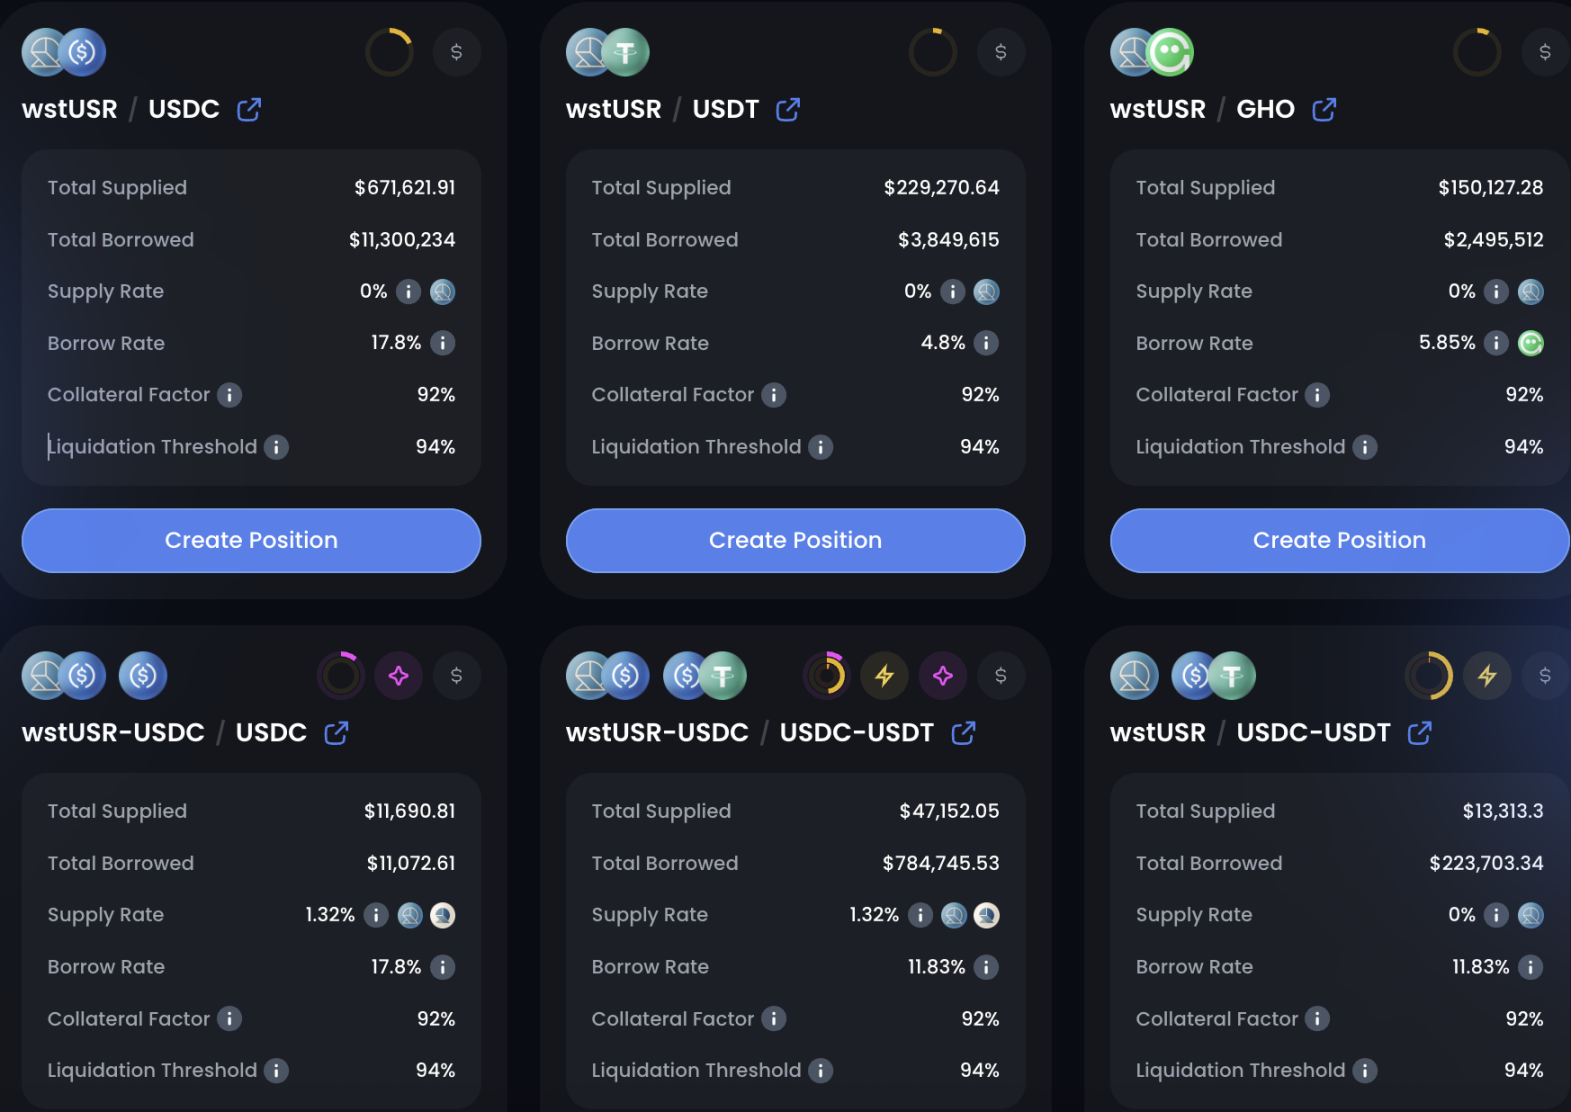Image resolution: width=1571 pixels, height=1112 pixels.
Task: Open wstUSR / USDT vault external link
Action: coord(788,109)
